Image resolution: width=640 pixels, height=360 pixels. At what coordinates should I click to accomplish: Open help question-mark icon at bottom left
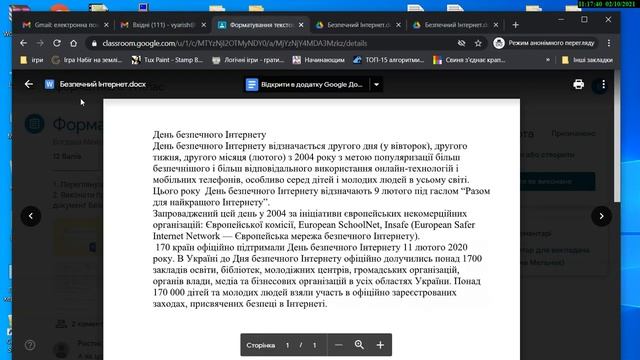tap(30, 345)
